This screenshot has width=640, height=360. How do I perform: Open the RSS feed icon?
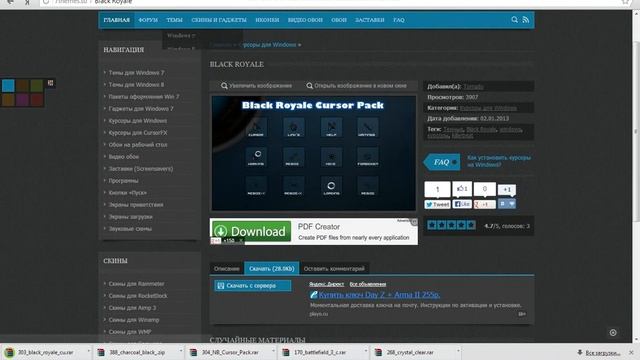coord(525,20)
